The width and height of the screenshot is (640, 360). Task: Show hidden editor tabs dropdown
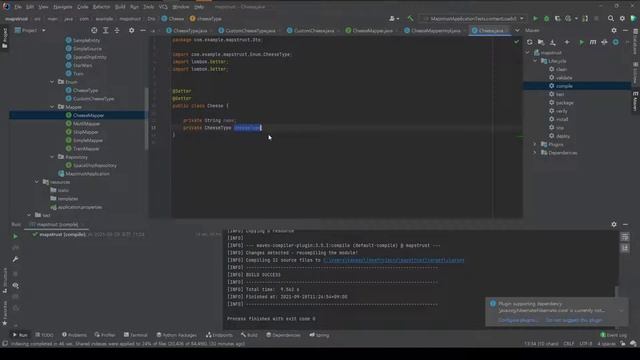pos(517,30)
